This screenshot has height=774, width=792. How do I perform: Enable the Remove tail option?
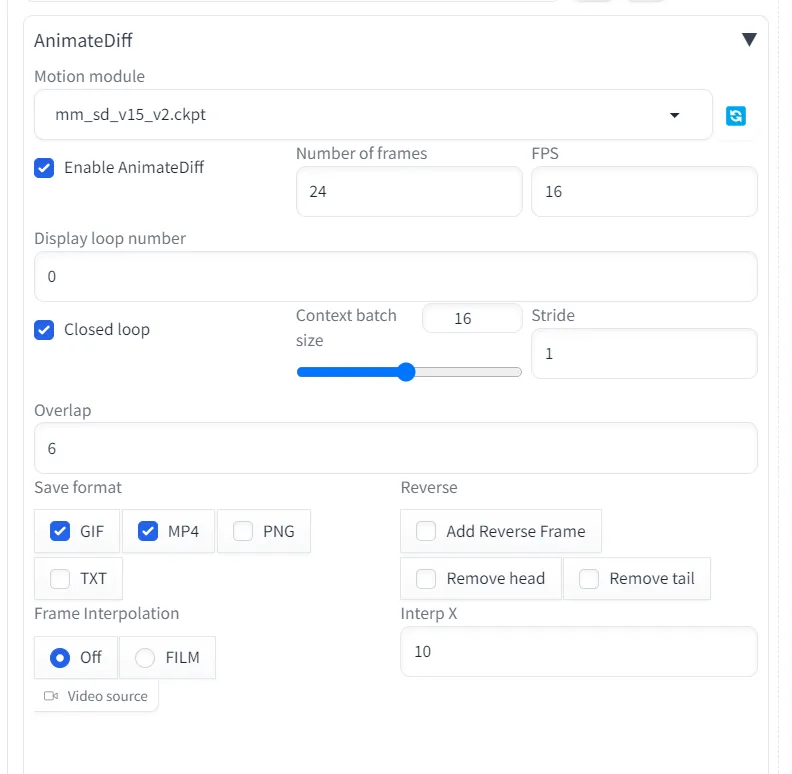tap(589, 578)
